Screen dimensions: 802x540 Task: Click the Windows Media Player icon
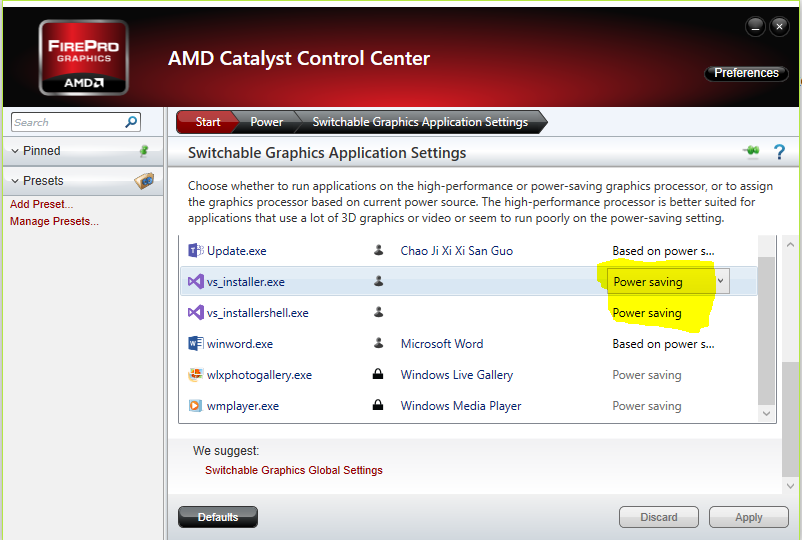point(196,406)
